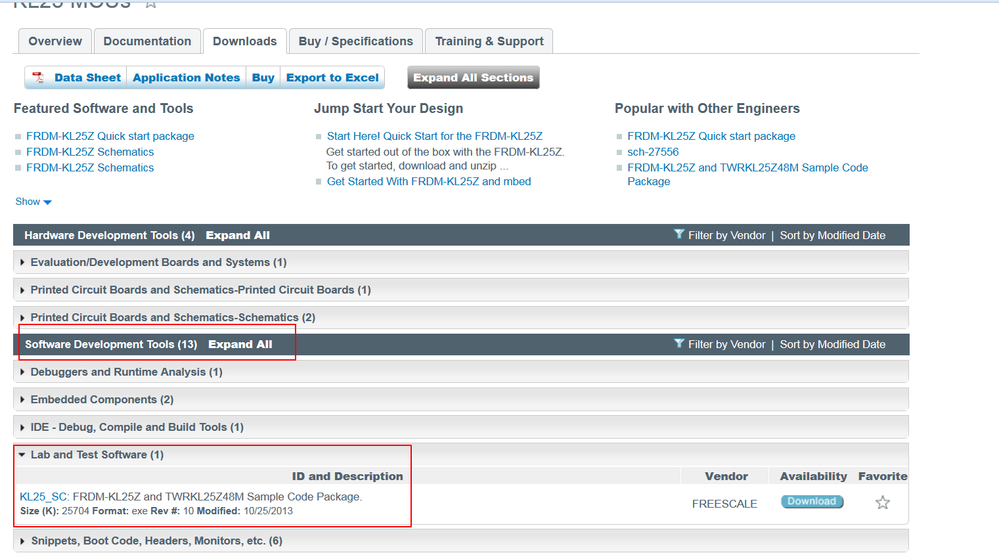Open Get Started With FRDM-KL25Z and mbed
The height and width of the screenshot is (553, 999).
tap(428, 182)
